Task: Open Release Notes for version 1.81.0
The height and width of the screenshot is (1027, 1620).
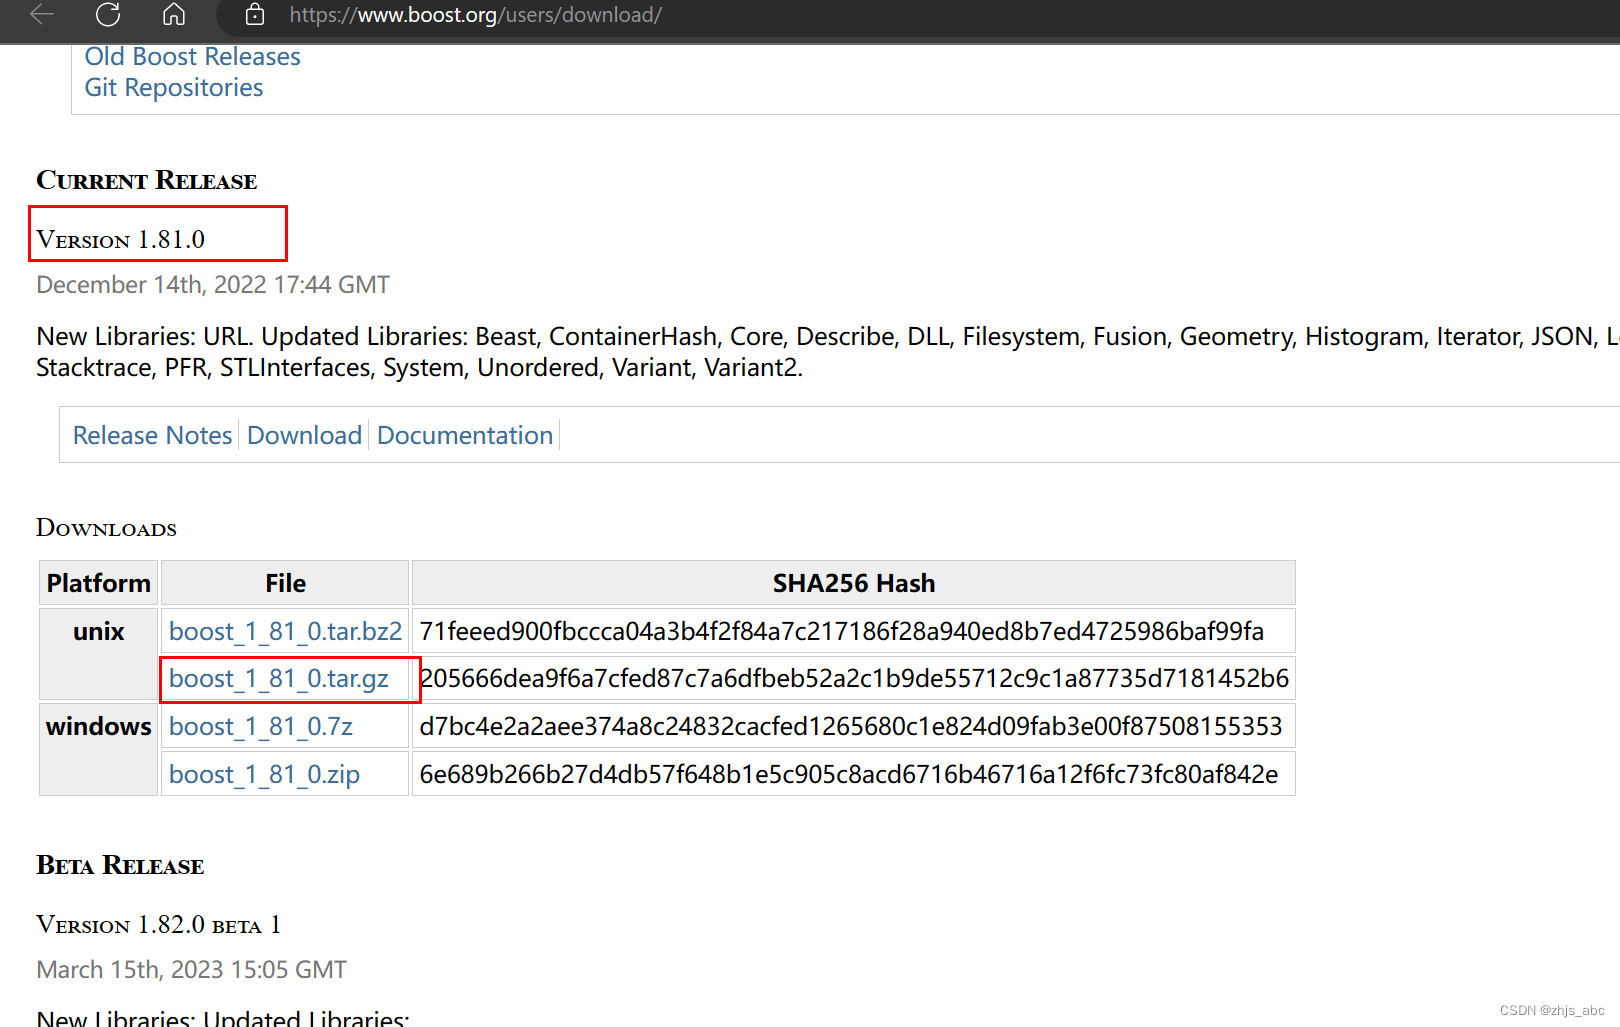Action: 152,436
